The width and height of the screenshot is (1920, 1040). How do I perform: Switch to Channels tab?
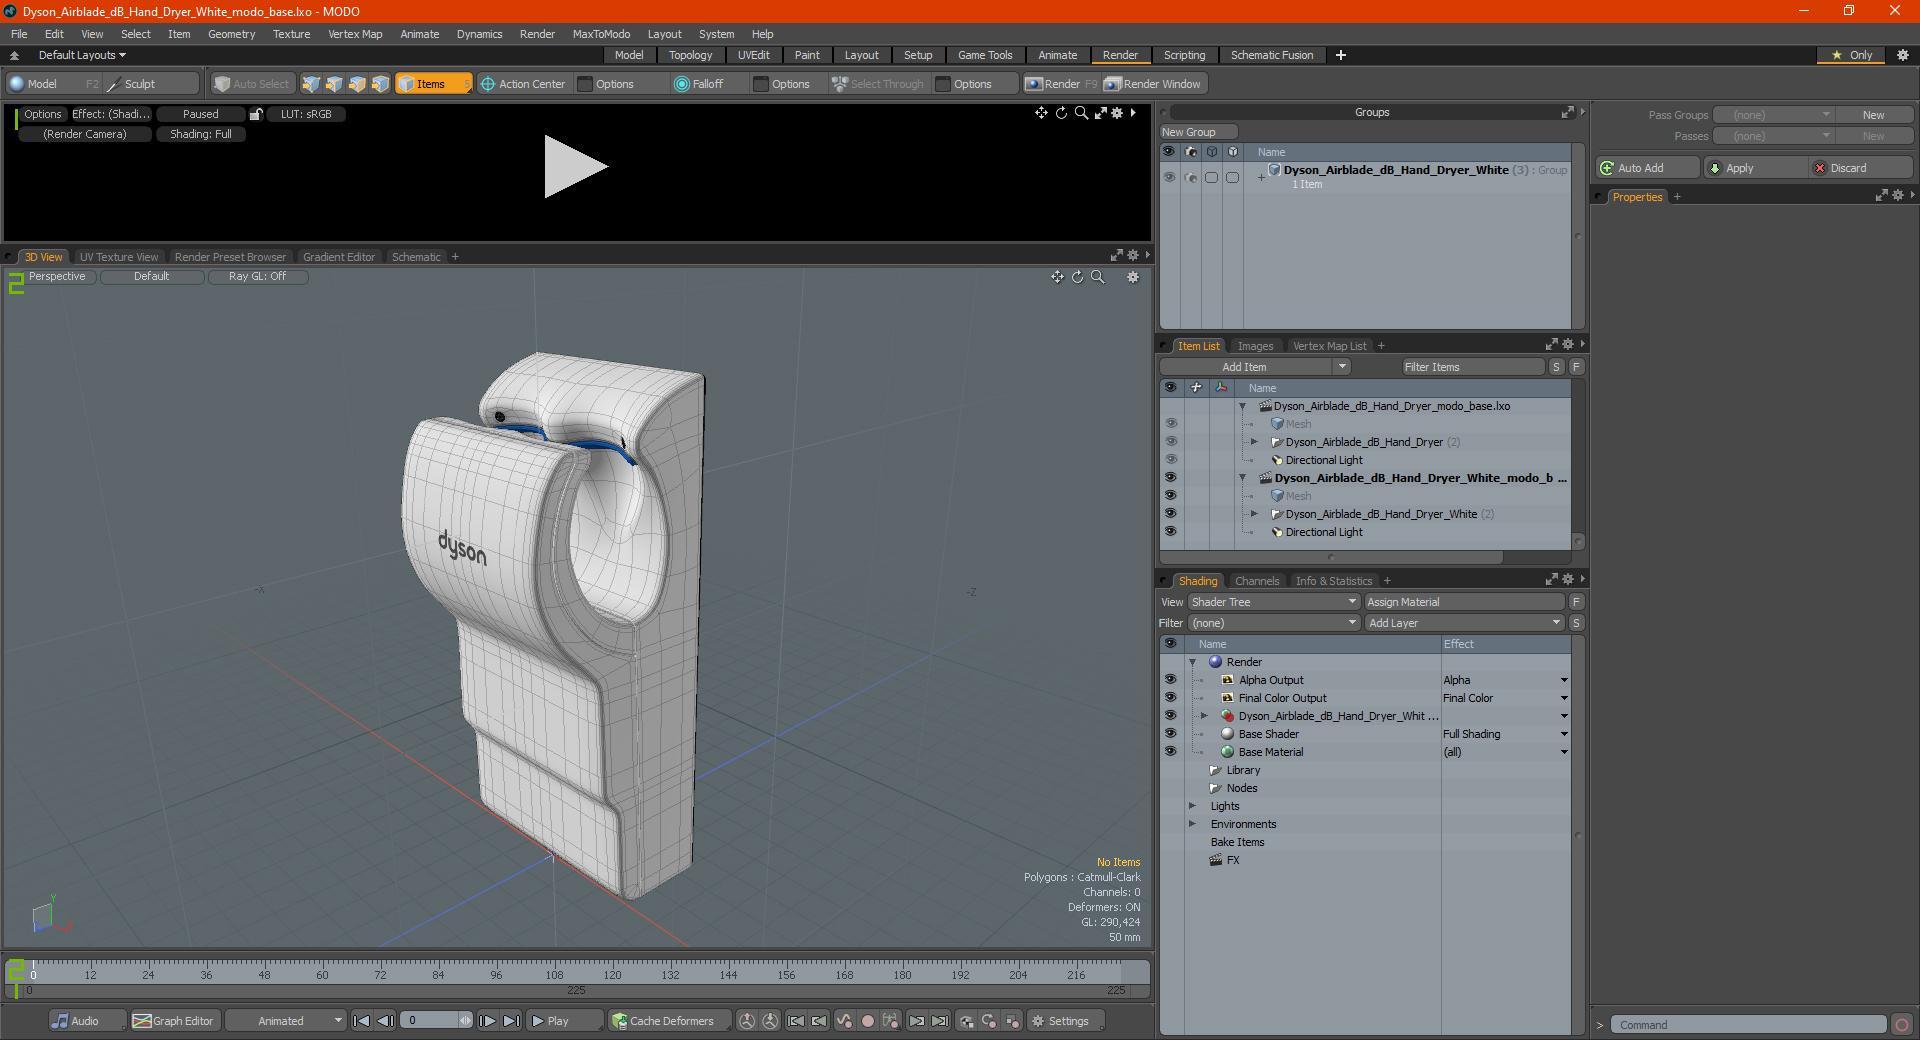pyautogui.click(x=1256, y=581)
